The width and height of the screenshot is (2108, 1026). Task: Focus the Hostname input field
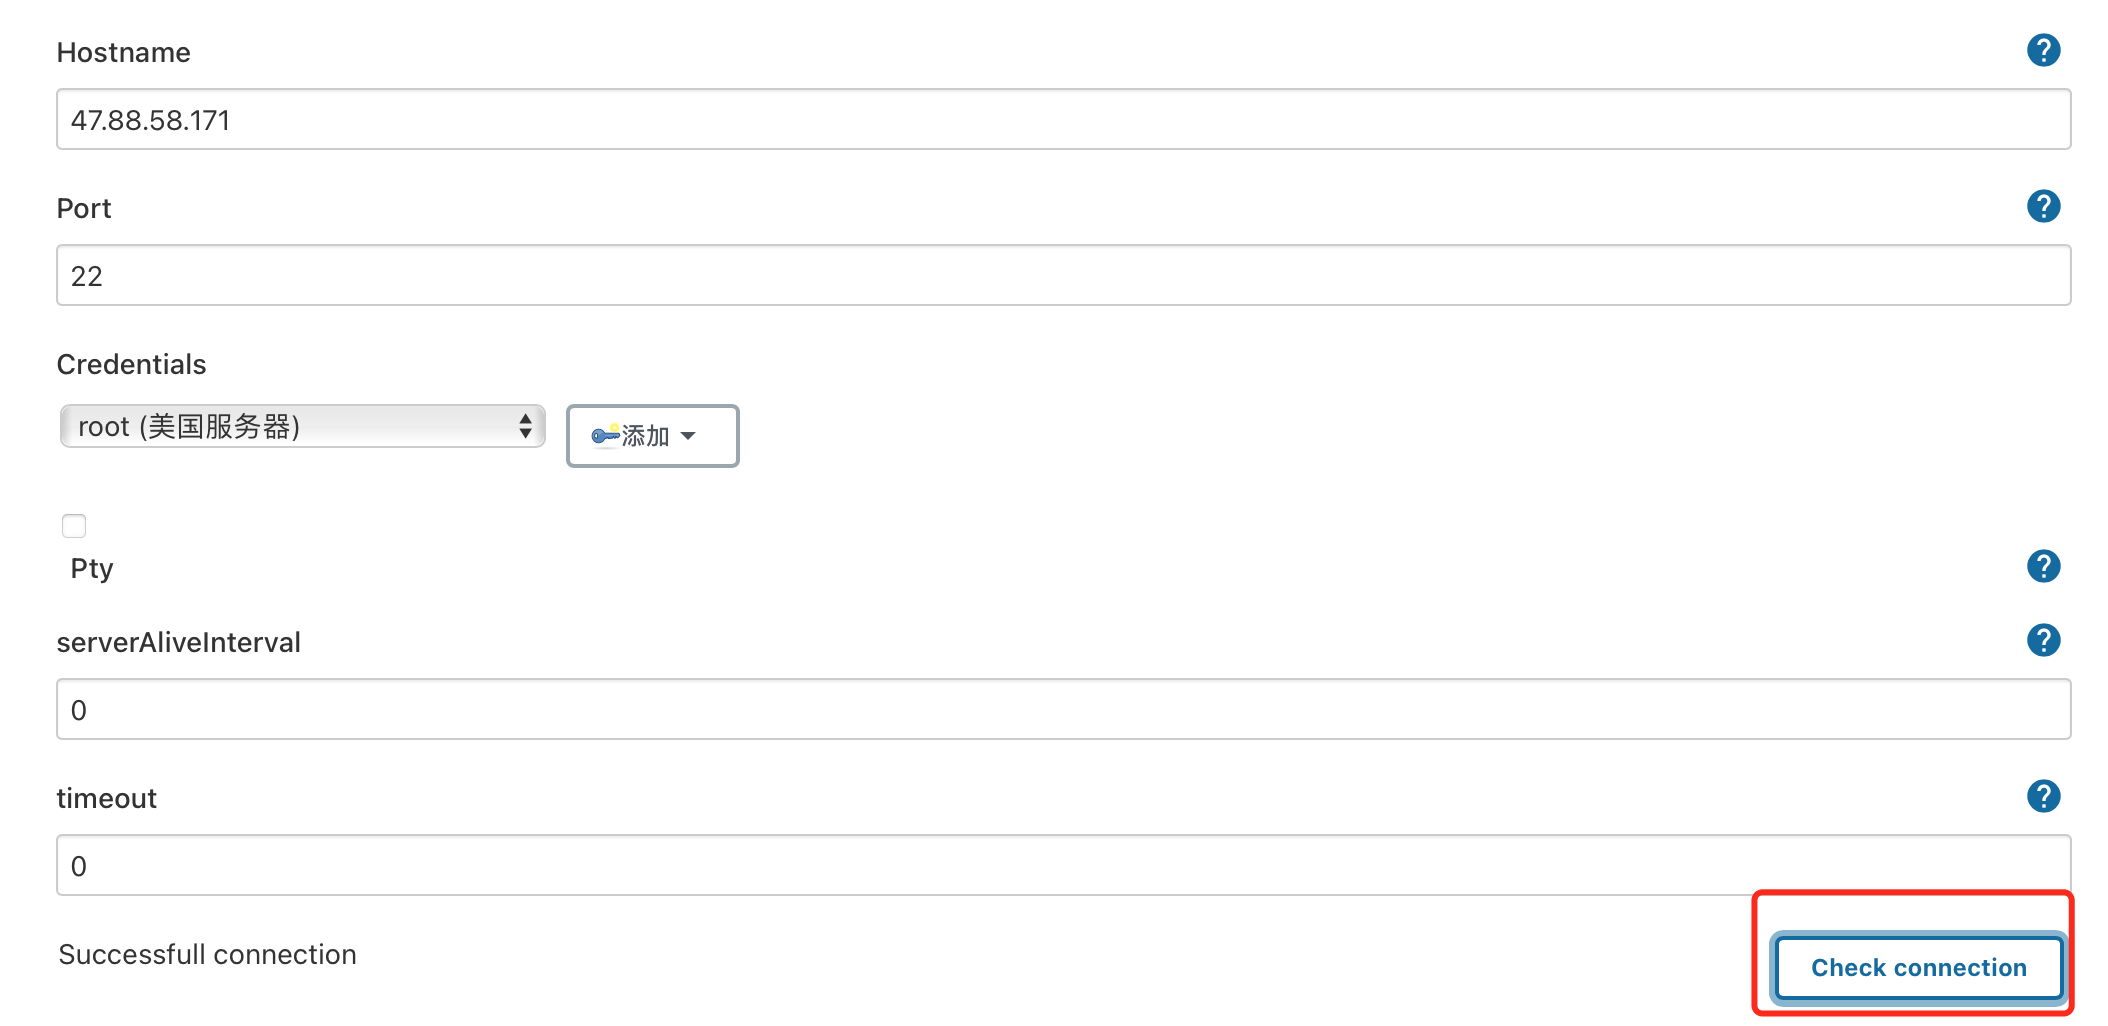(x=1063, y=120)
